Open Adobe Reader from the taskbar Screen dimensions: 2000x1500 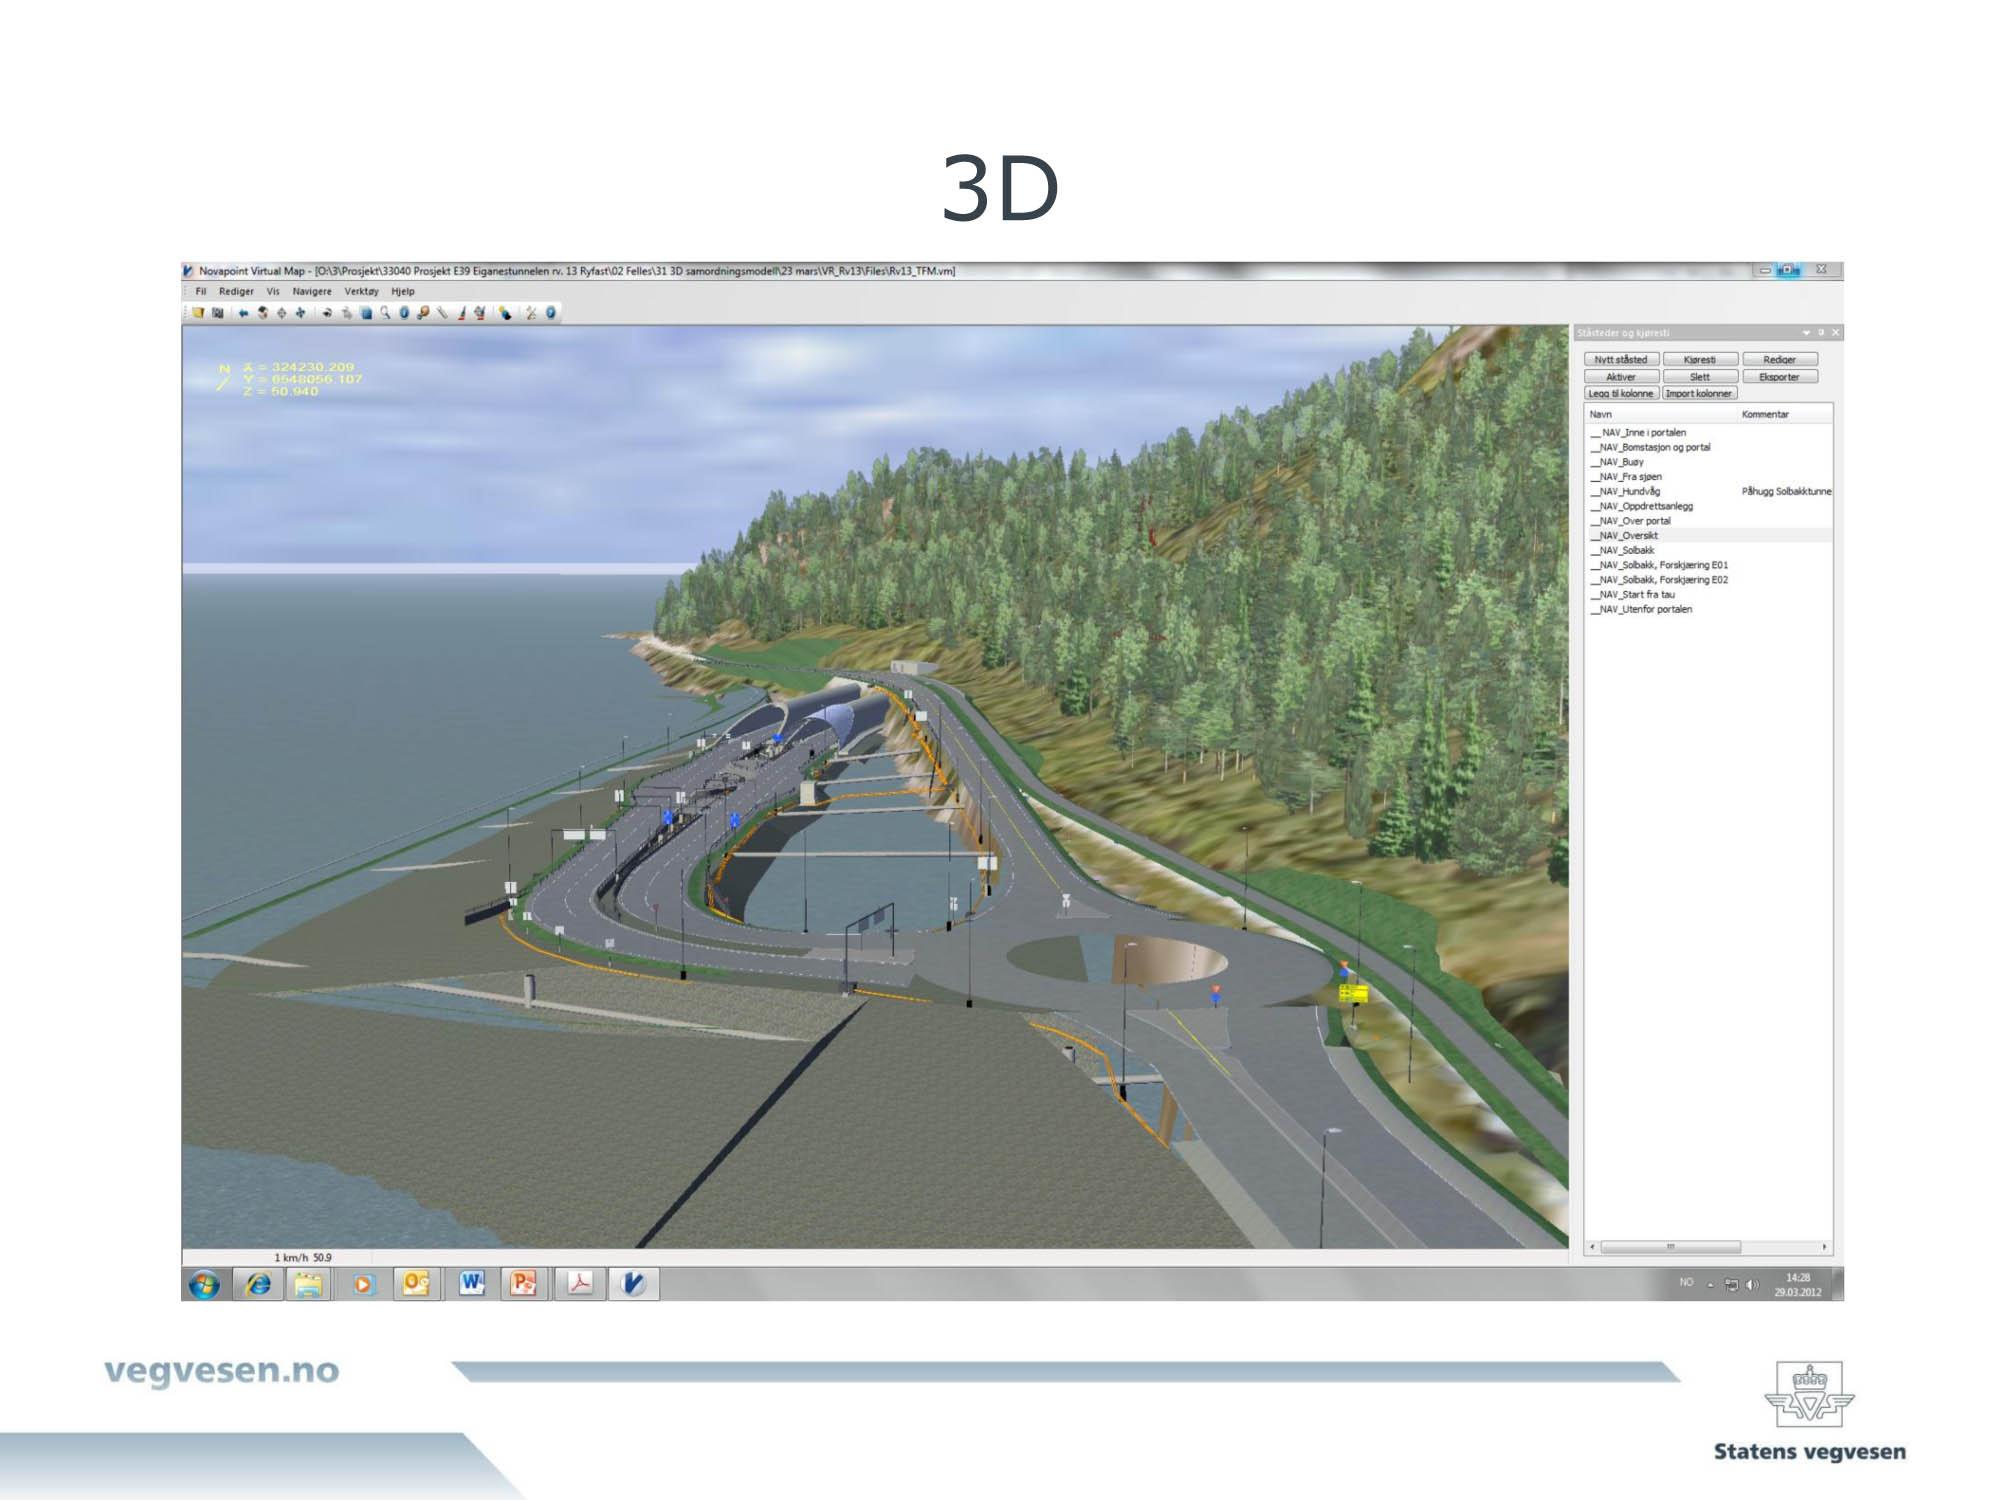pyautogui.click(x=579, y=1284)
